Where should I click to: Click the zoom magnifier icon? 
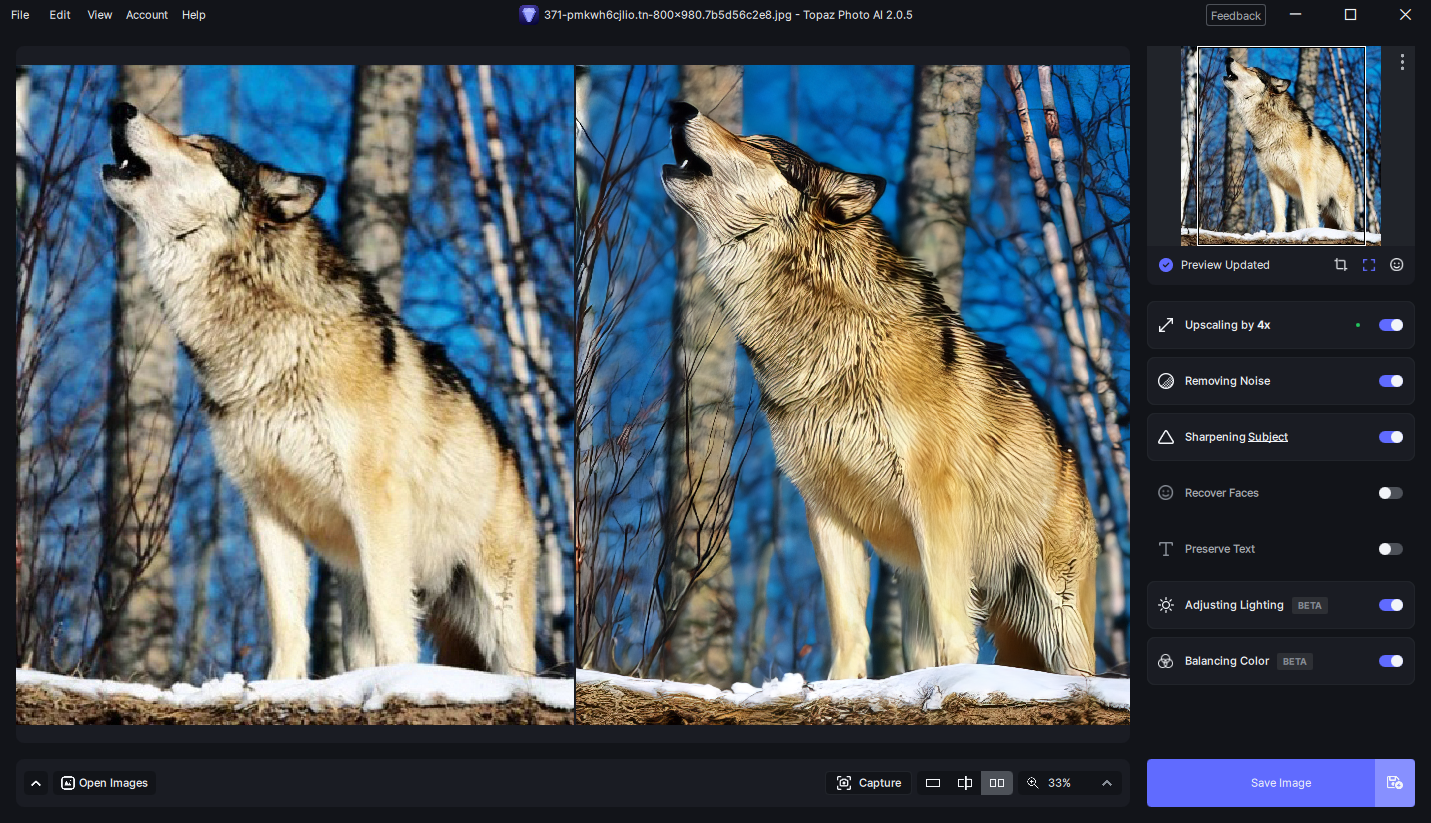[1032, 783]
